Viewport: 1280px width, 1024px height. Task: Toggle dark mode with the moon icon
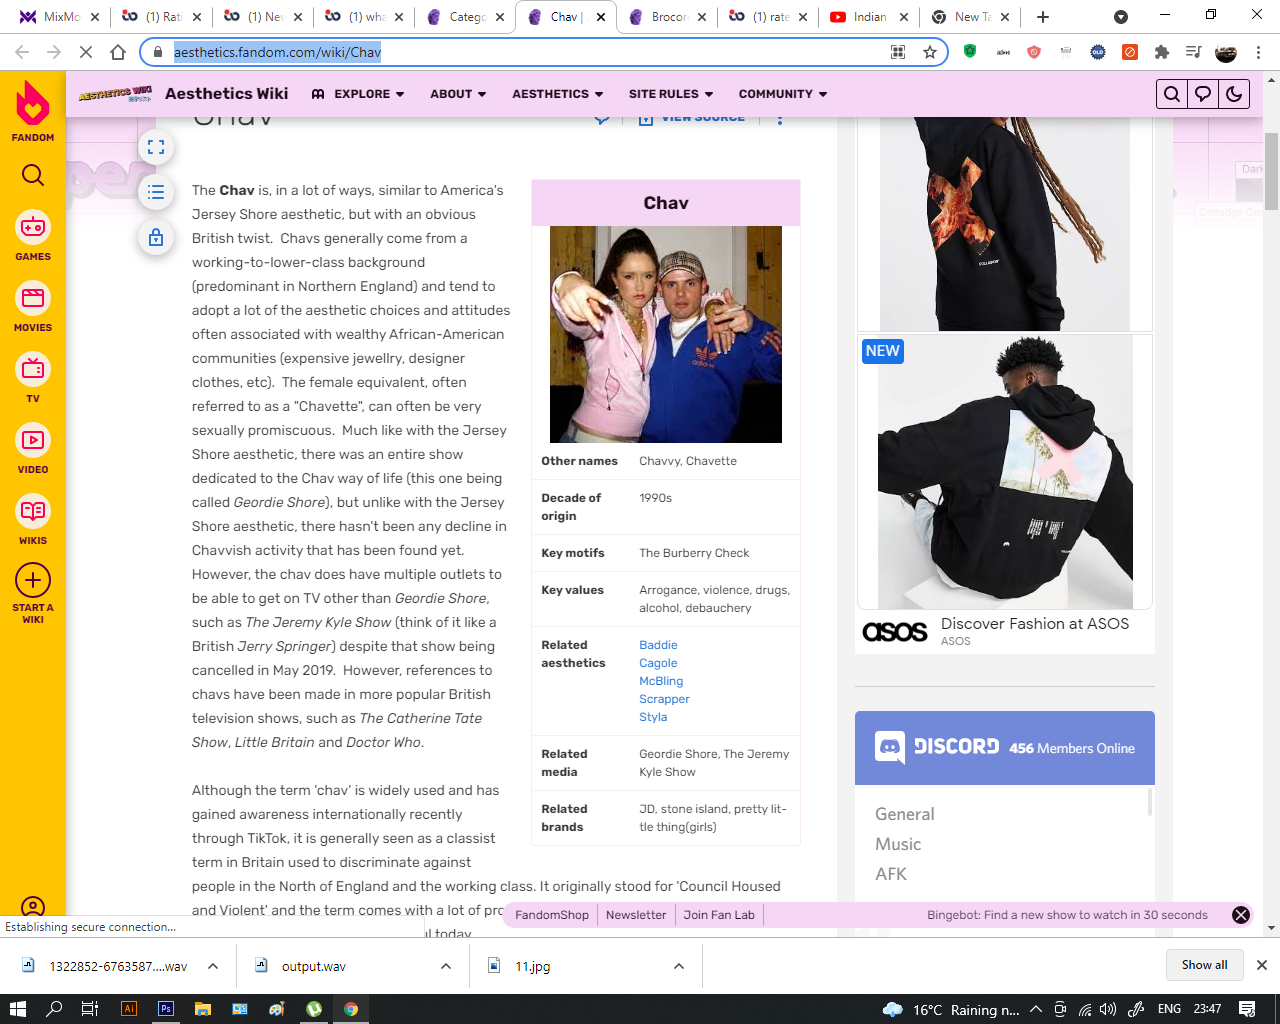pos(1234,94)
